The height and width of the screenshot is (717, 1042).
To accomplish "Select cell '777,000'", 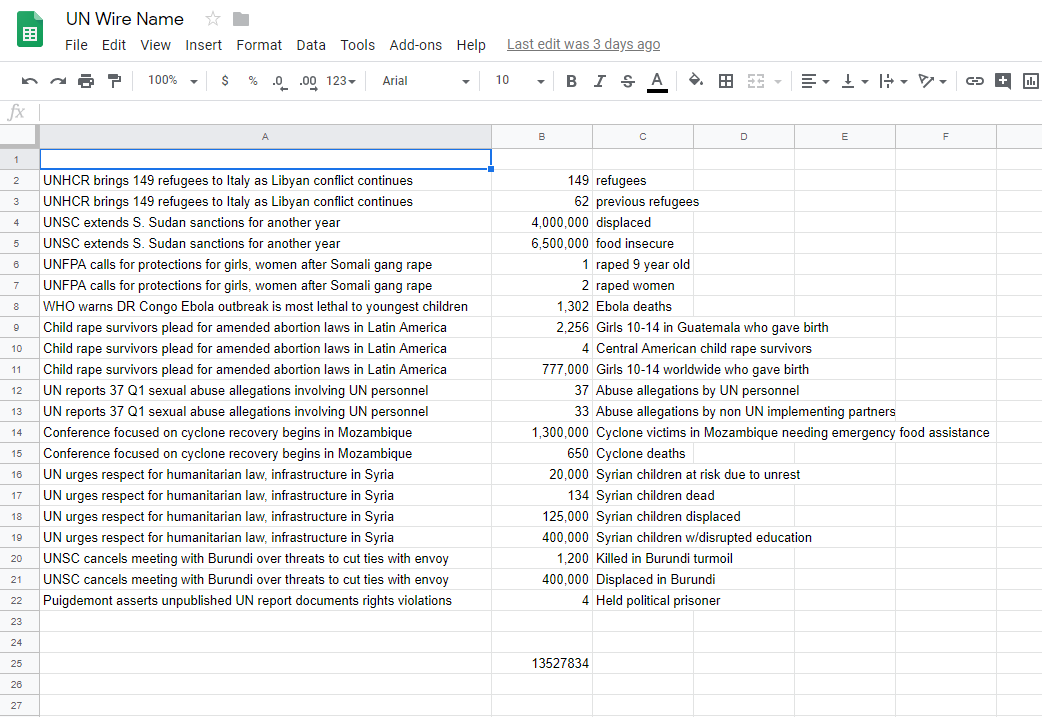I will 542,369.
